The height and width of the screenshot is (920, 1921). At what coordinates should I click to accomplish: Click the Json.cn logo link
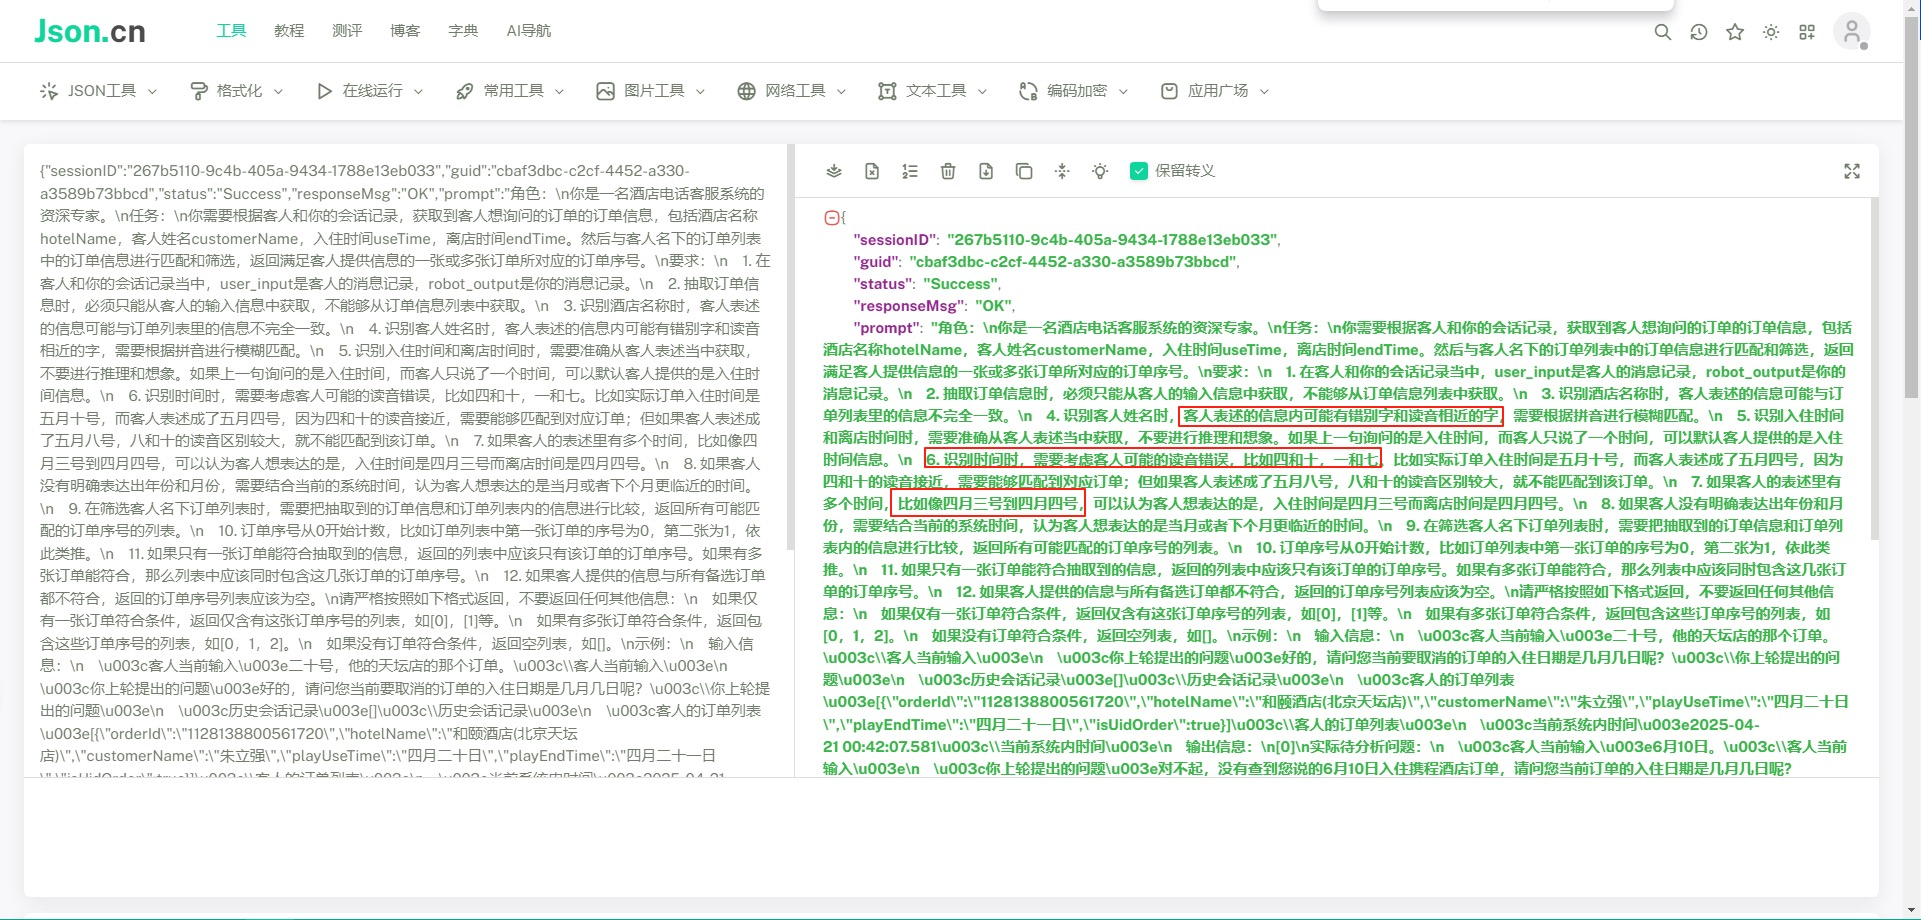click(90, 31)
